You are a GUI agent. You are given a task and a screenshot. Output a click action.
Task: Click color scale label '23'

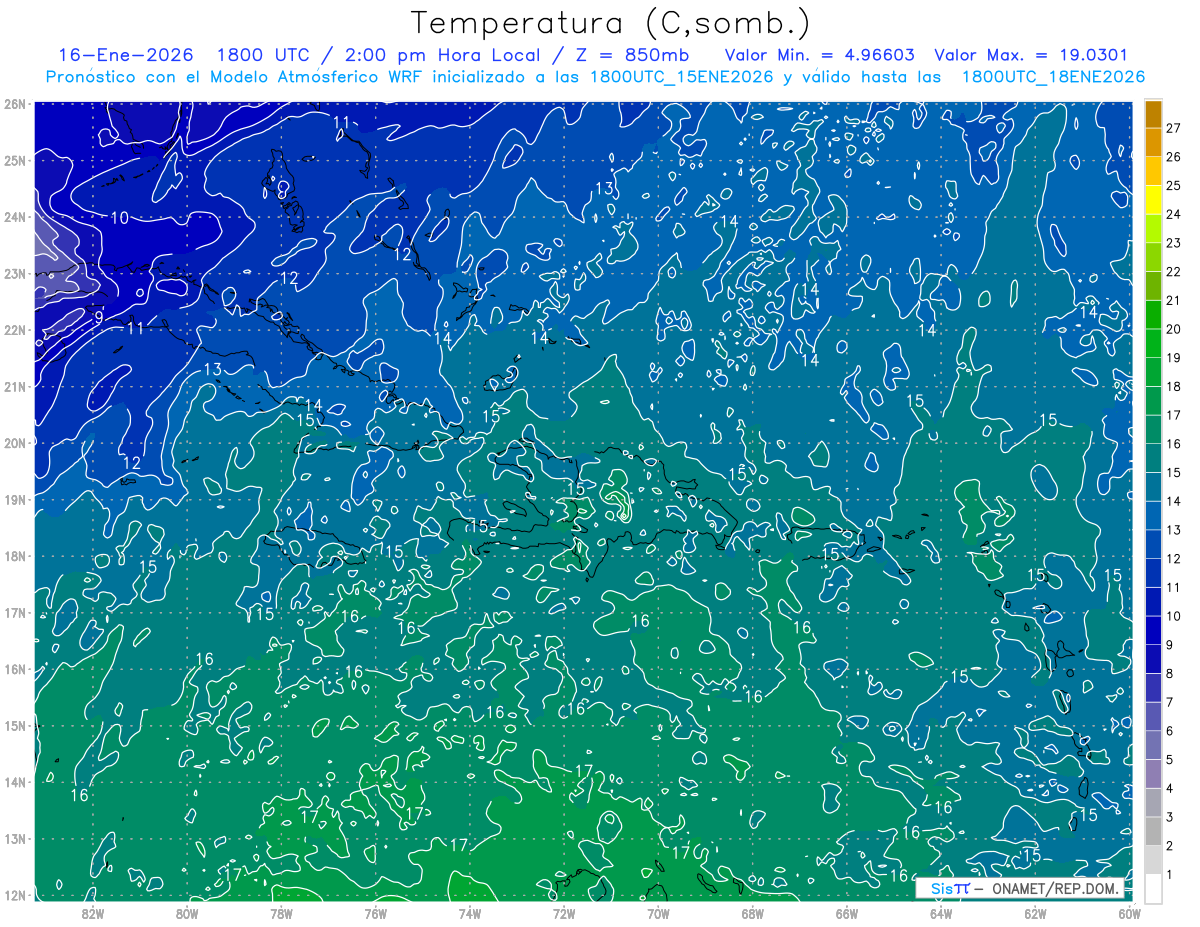[1173, 243]
